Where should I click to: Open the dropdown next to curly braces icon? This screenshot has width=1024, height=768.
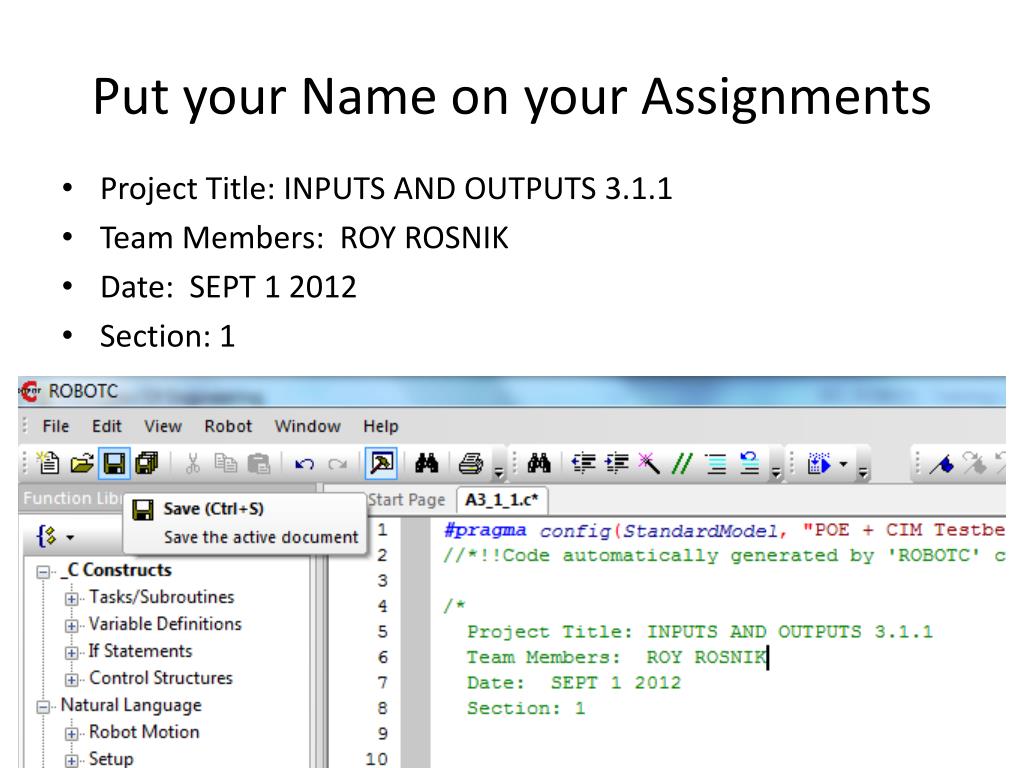pyautogui.click(x=70, y=538)
